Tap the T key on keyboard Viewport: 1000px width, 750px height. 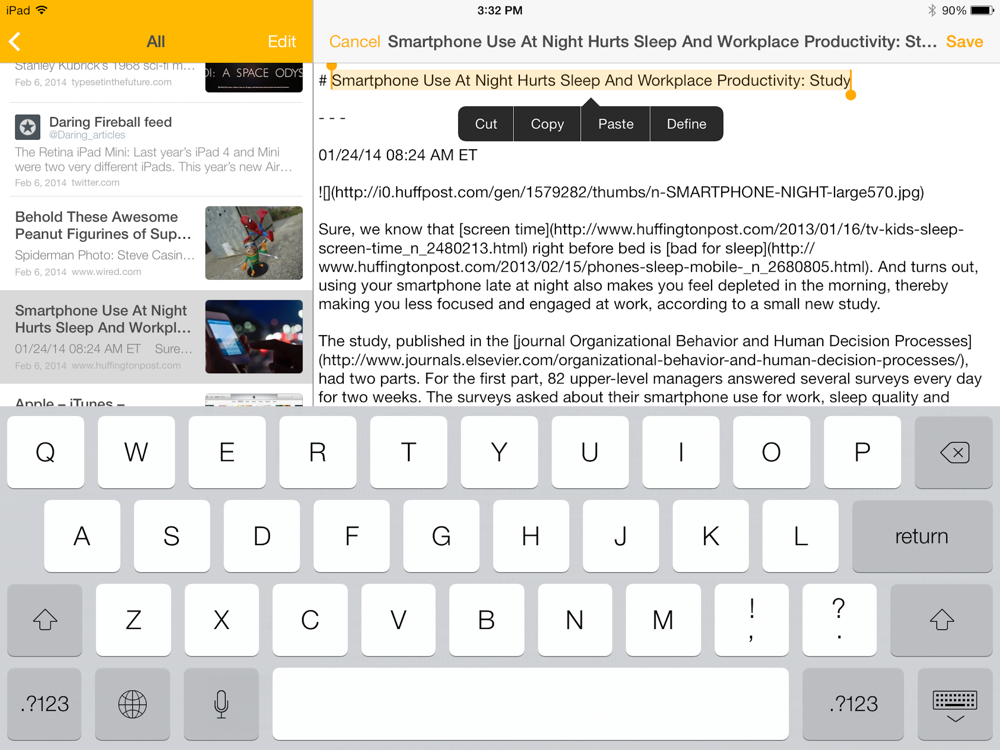[408, 453]
